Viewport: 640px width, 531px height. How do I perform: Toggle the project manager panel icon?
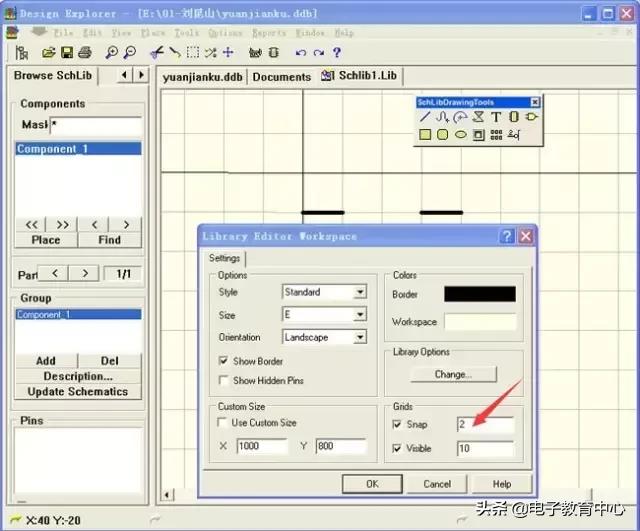[21, 52]
